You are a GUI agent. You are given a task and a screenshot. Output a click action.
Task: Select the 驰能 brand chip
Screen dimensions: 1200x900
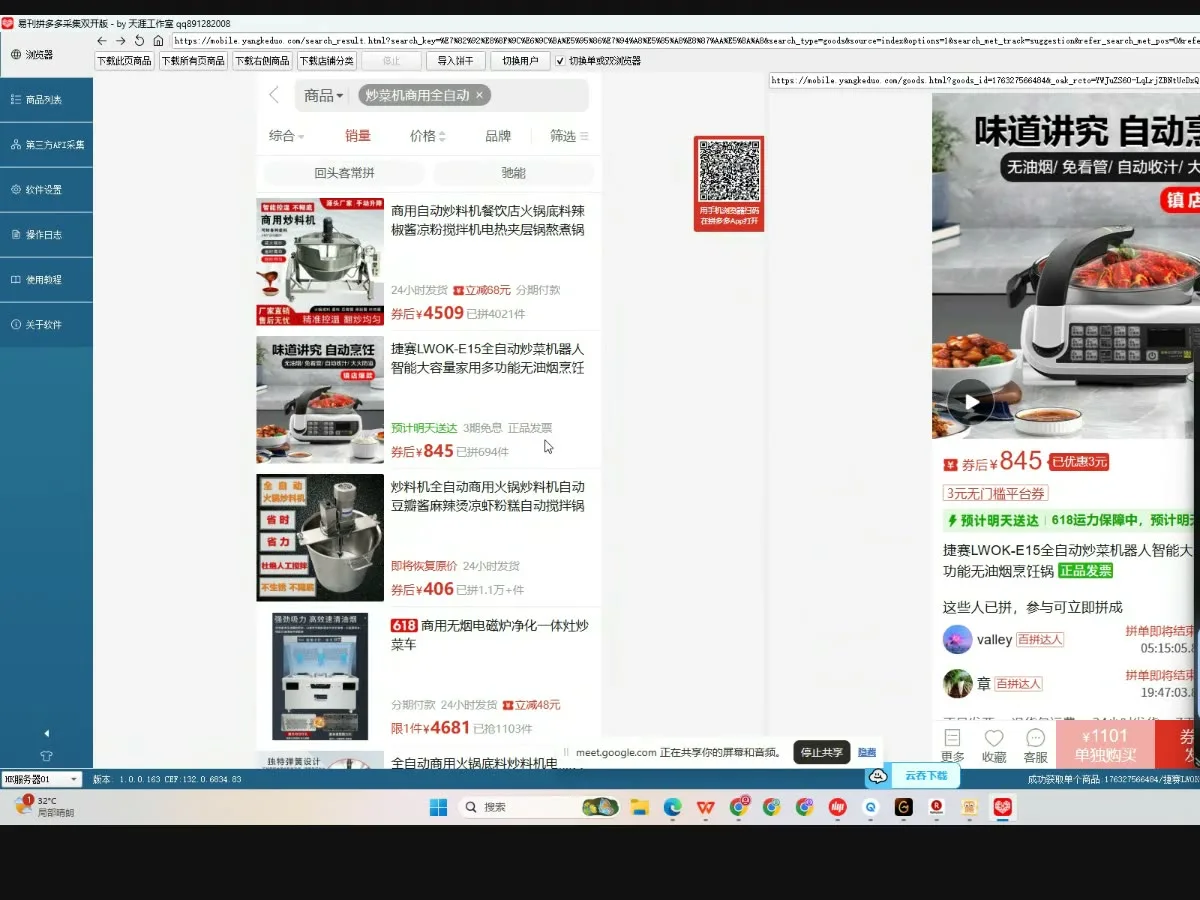(513, 173)
